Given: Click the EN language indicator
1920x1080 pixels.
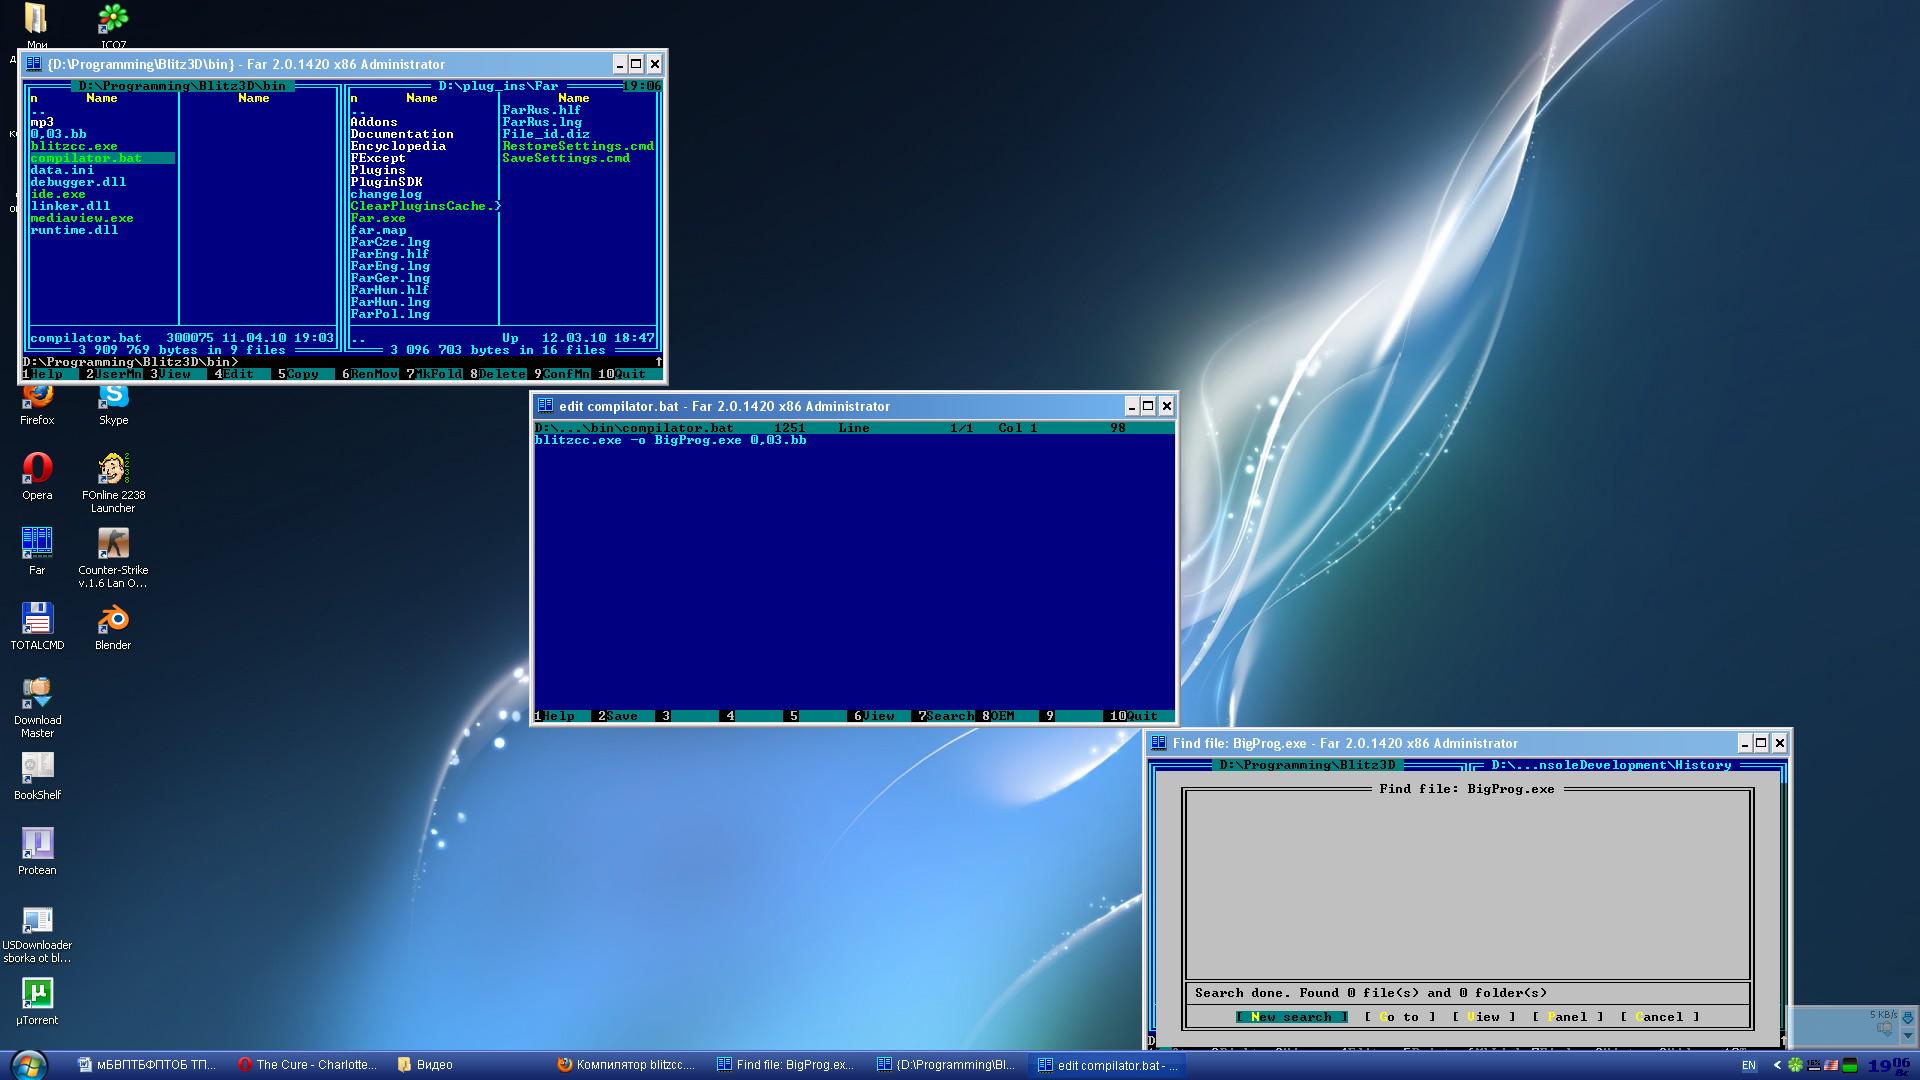Looking at the screenshot, I should [x=1749, y=1066].
